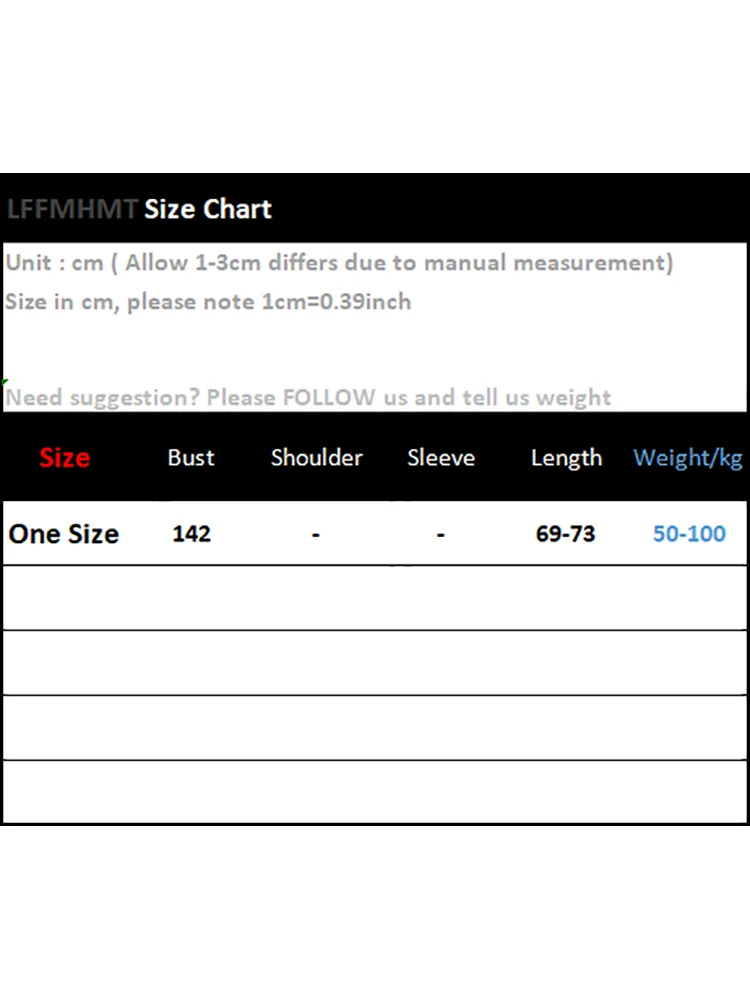The height and width of the screenshot is (1000, 750).
Task: Click the blue Weight/kg column header
Action: (x=688, y=458)
